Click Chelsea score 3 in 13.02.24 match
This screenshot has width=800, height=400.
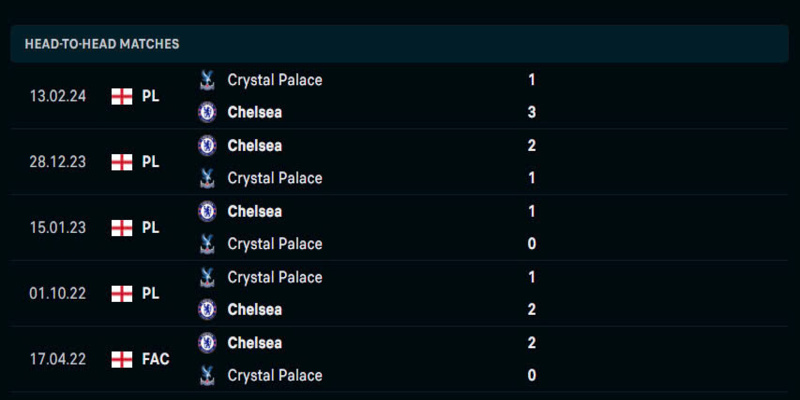[x=532, y=112]
